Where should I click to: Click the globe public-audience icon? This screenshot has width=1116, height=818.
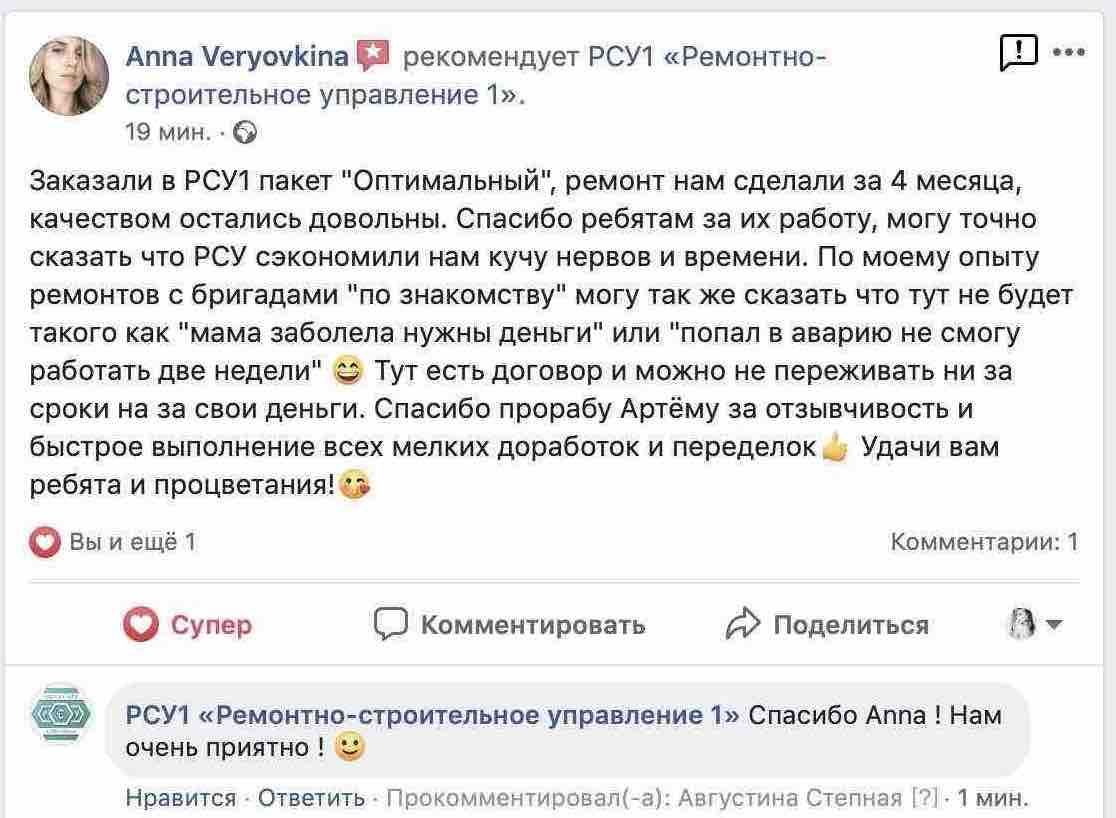[x=244, y=131]
